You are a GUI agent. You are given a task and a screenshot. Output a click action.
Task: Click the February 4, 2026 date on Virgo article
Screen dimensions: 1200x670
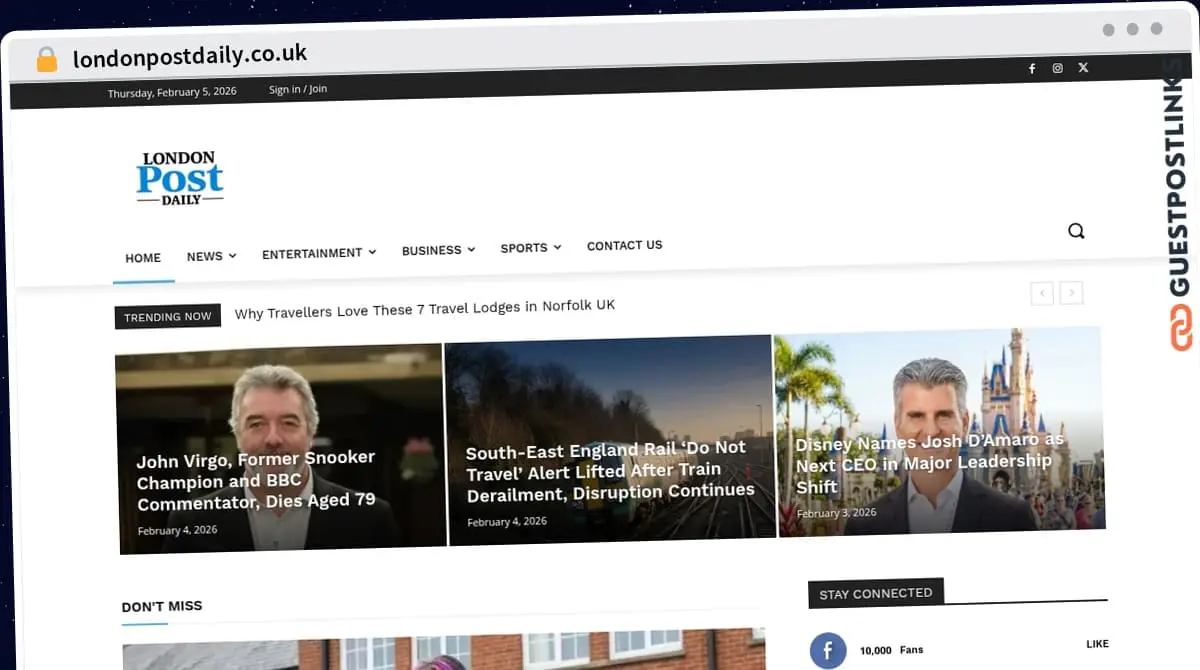click(177, 530)
